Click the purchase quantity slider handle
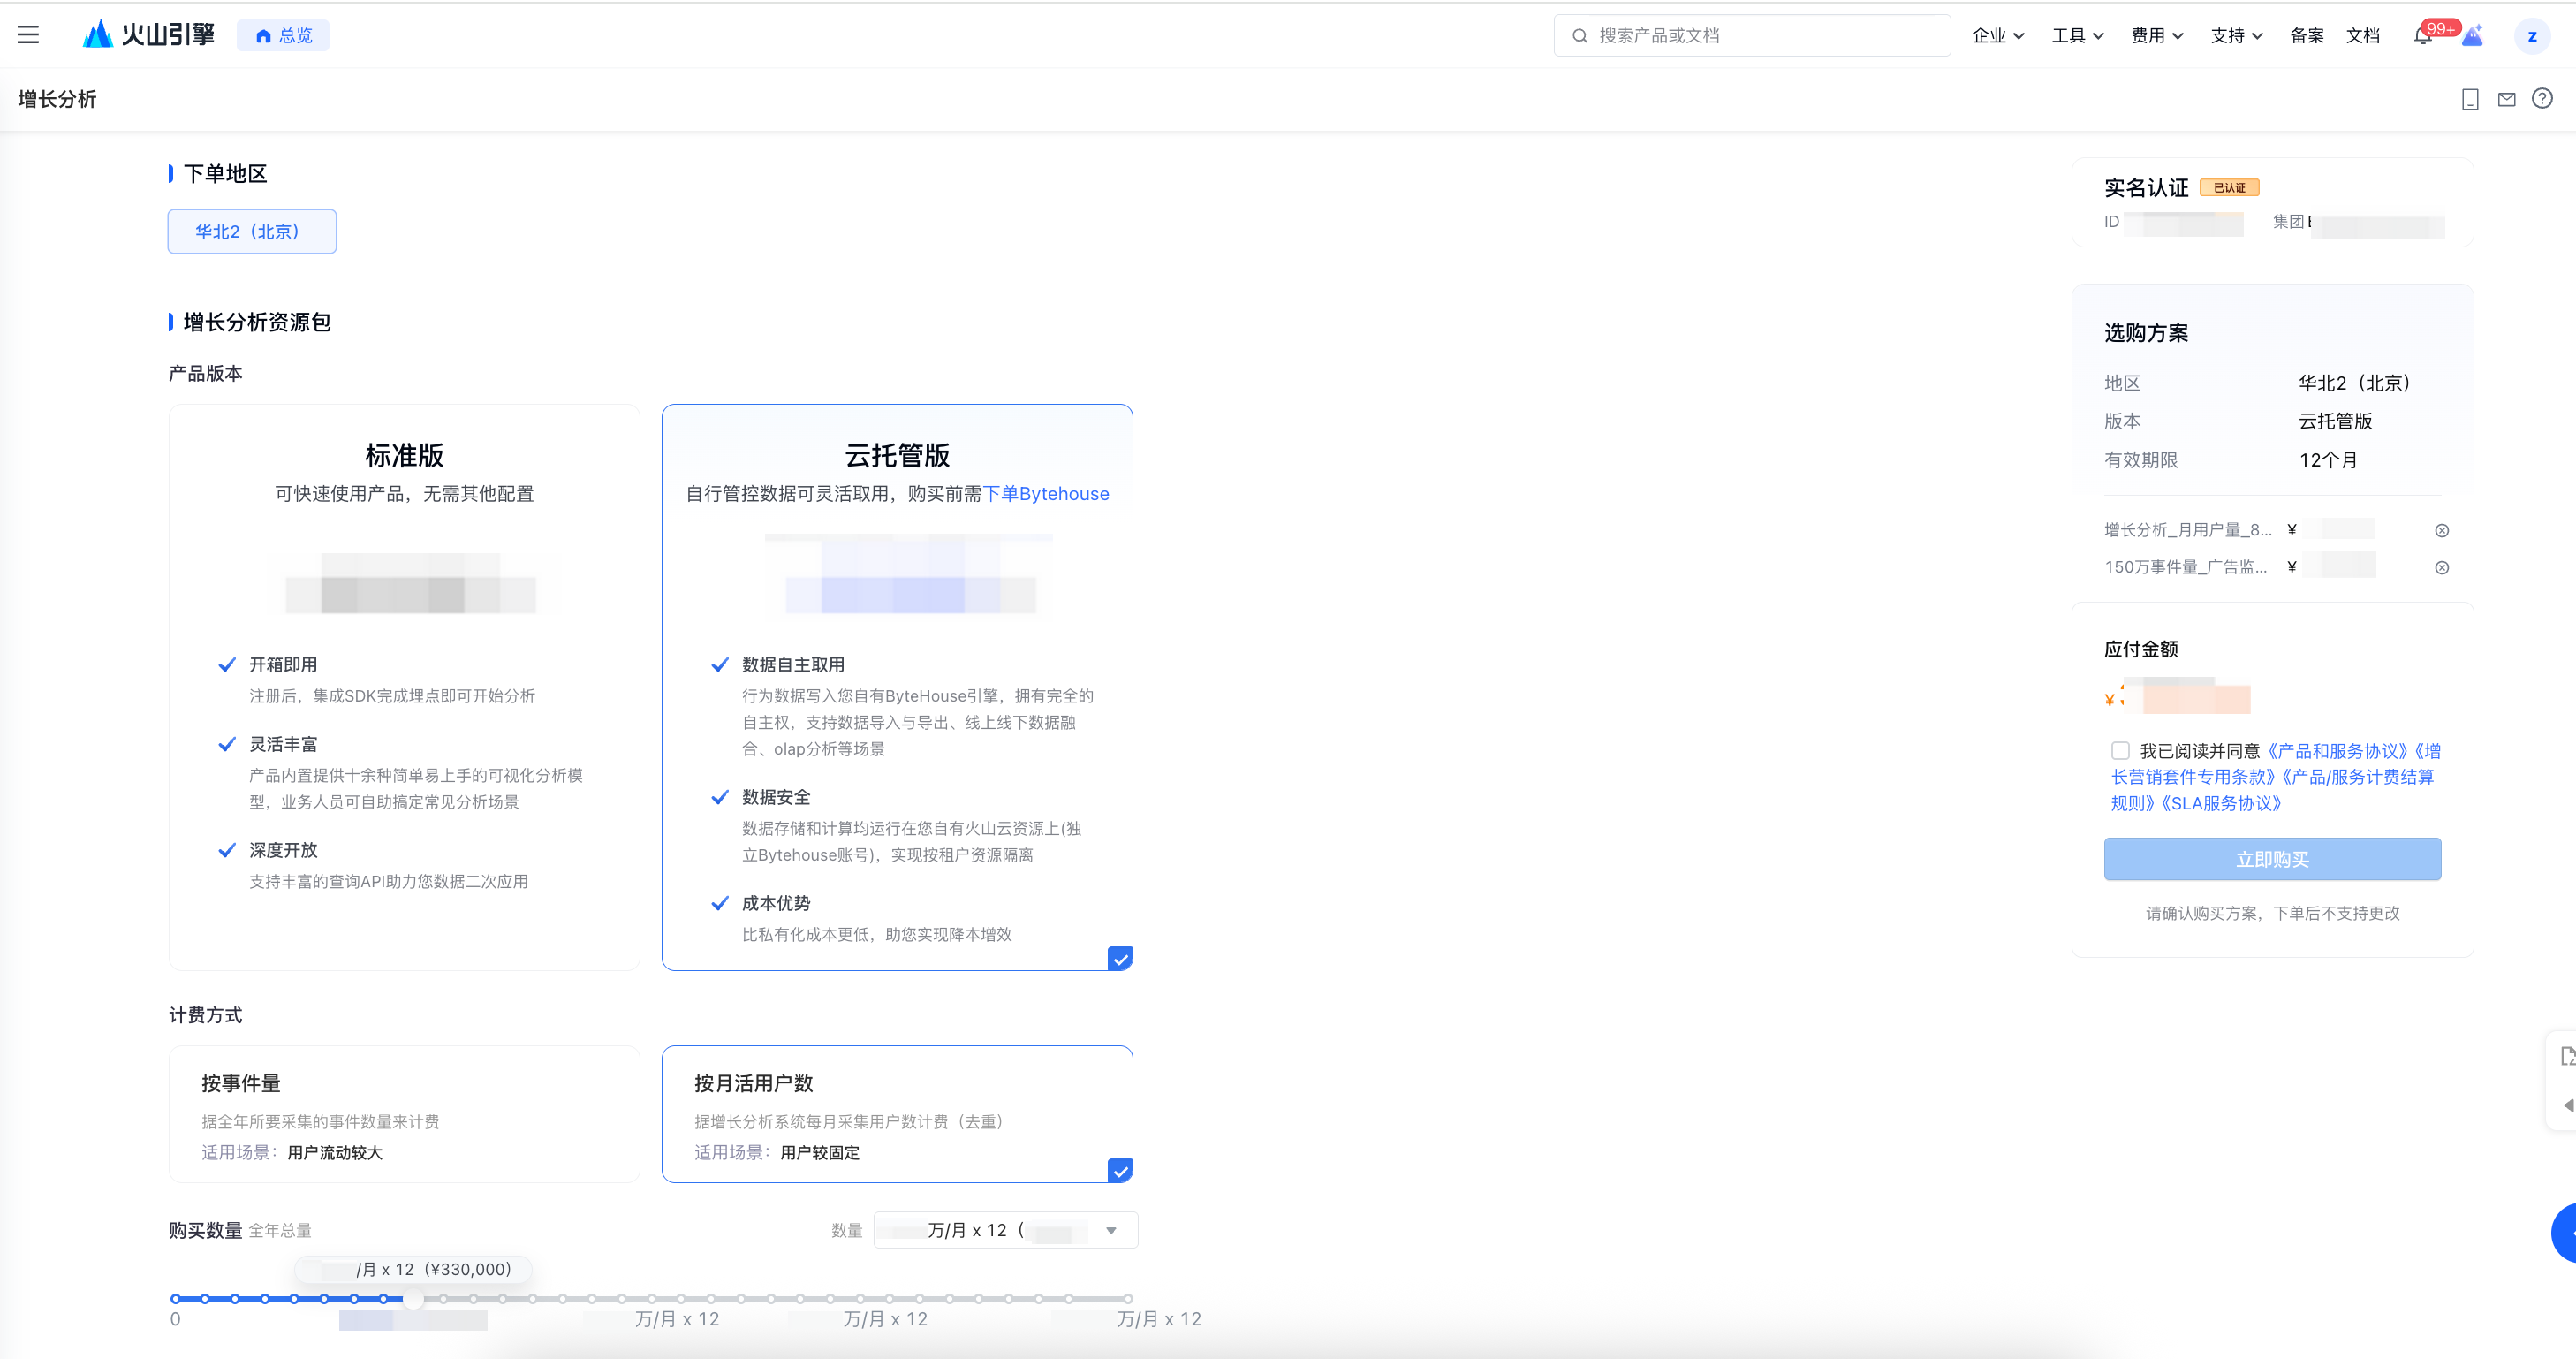Screen dimensions: 2576x1359 pyautogui.click(x=414, y=1299)
